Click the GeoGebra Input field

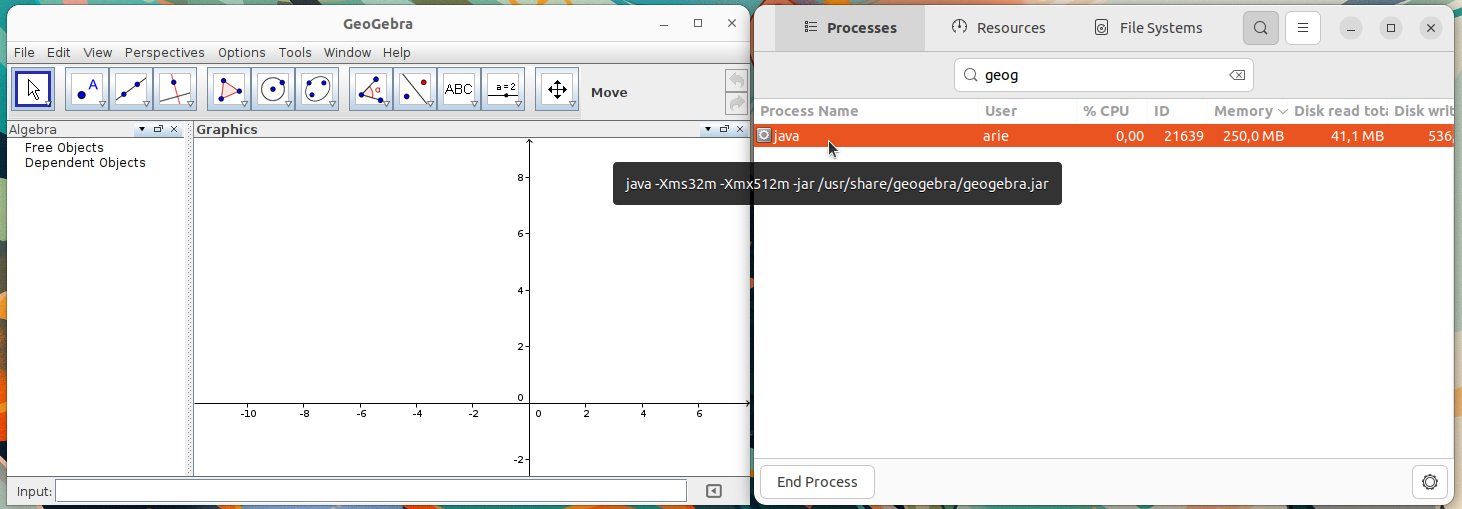click(371, 491)
